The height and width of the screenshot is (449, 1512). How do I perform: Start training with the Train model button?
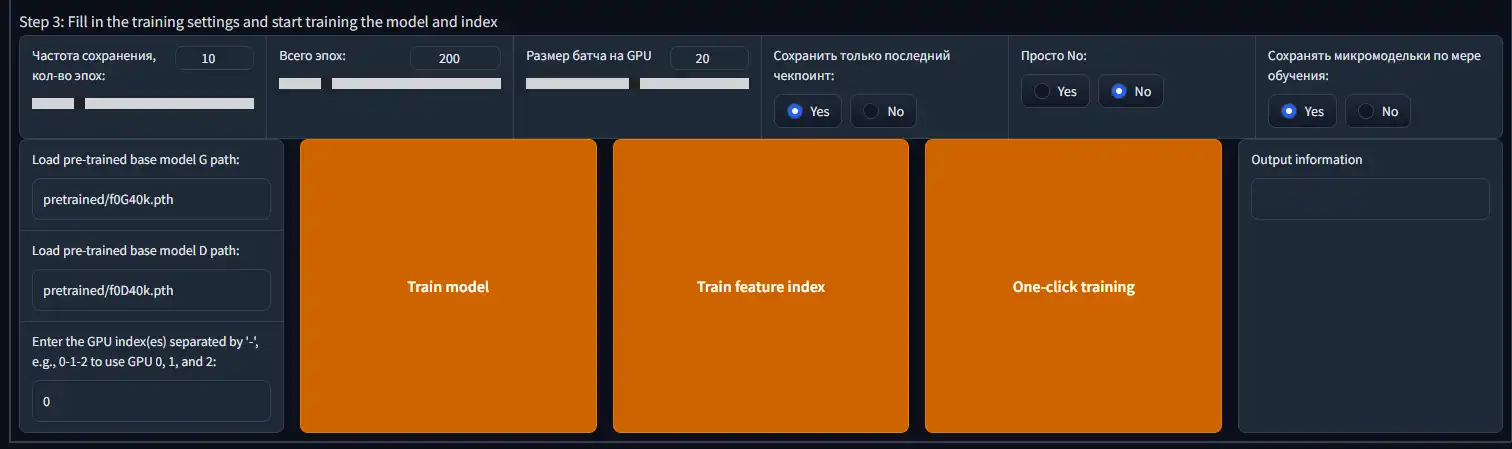(448, 286)
